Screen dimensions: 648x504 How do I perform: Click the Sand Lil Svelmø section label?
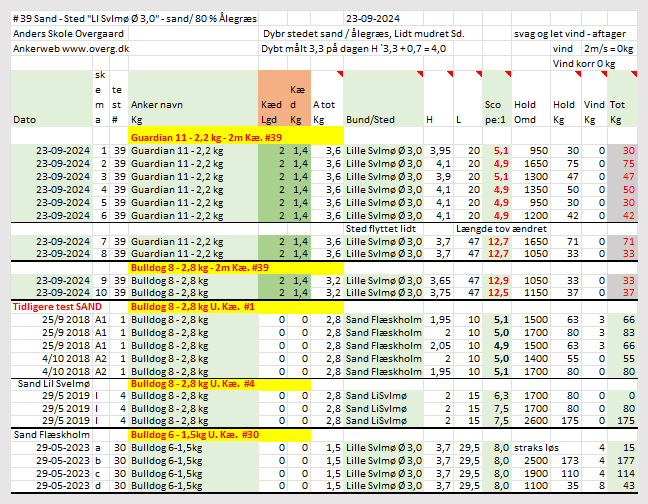click(x=44, y=383)
